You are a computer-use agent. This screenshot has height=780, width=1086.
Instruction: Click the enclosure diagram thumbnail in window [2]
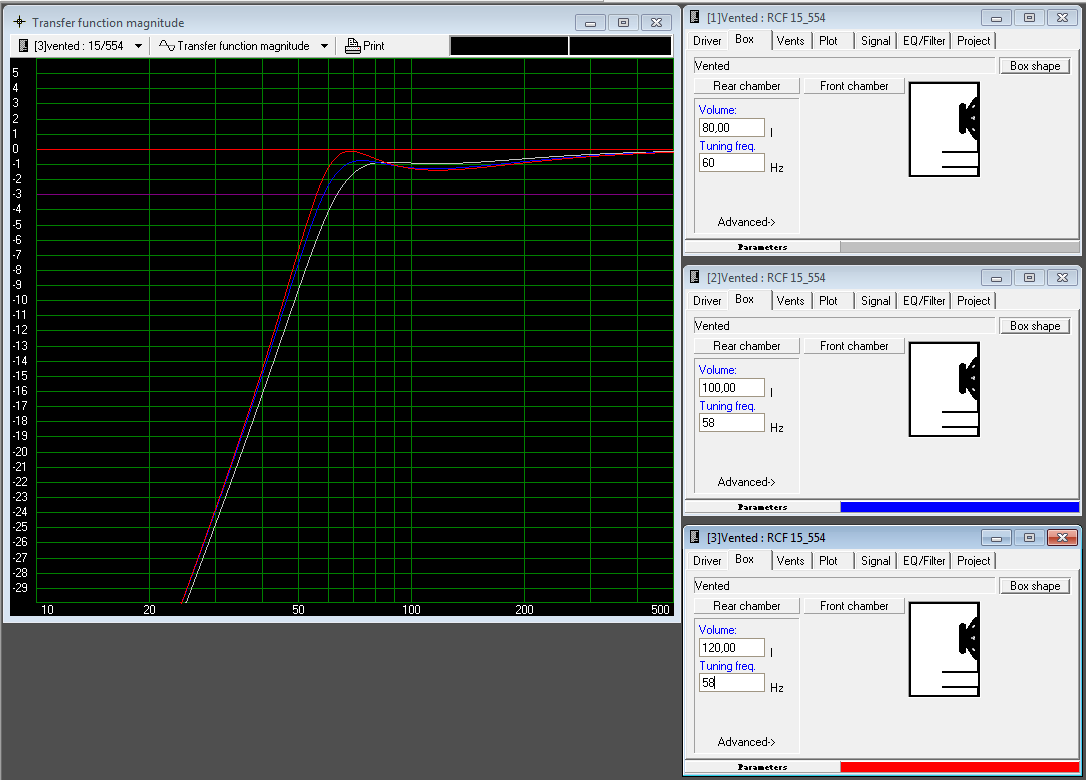click(x=944, y=389)
